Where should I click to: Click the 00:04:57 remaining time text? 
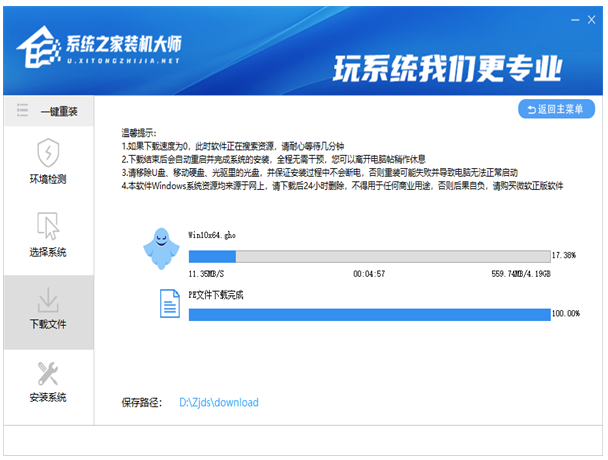point(369,273)
